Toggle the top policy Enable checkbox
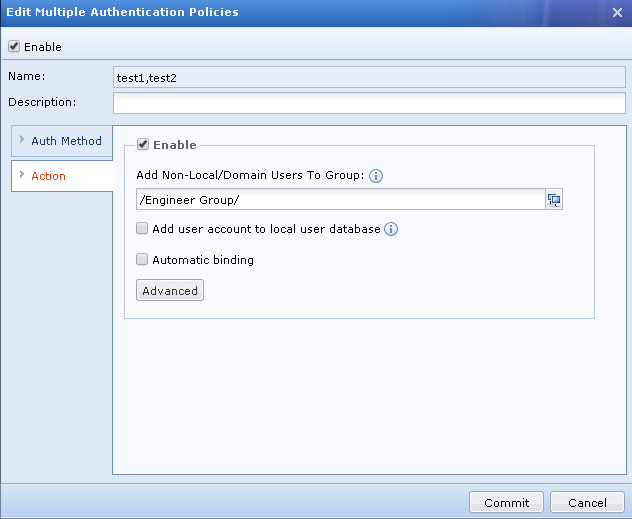This screenshot has height=519, width=632. 14,46
